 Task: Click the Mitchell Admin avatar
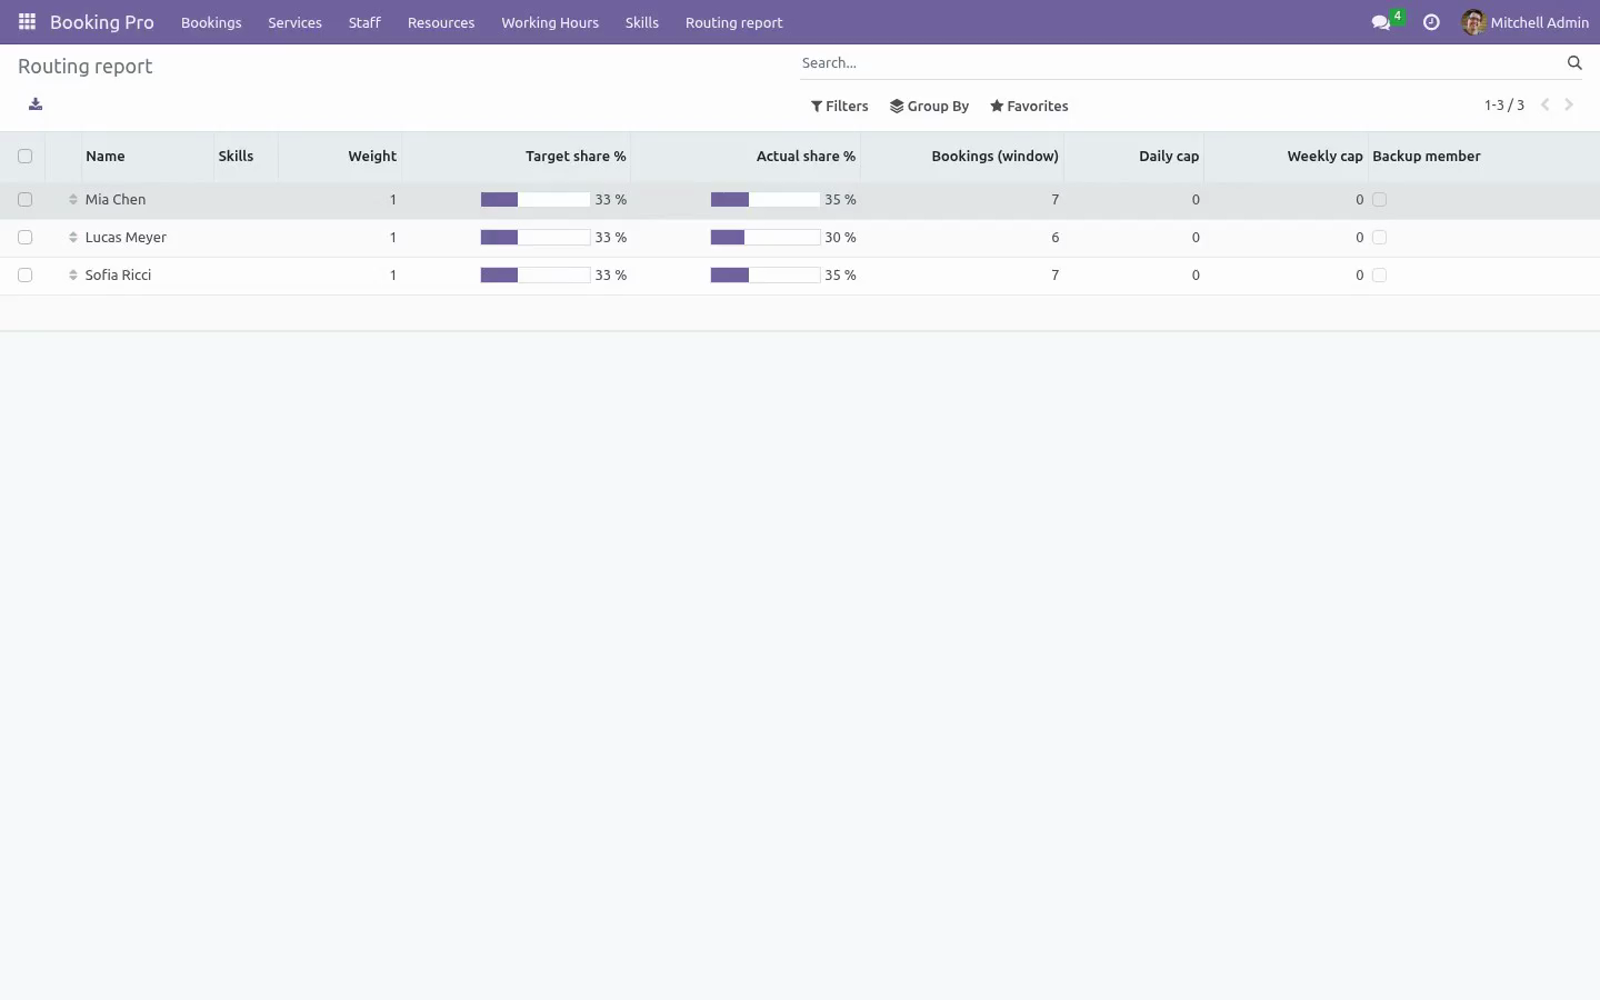click(x=1472, y=22)
